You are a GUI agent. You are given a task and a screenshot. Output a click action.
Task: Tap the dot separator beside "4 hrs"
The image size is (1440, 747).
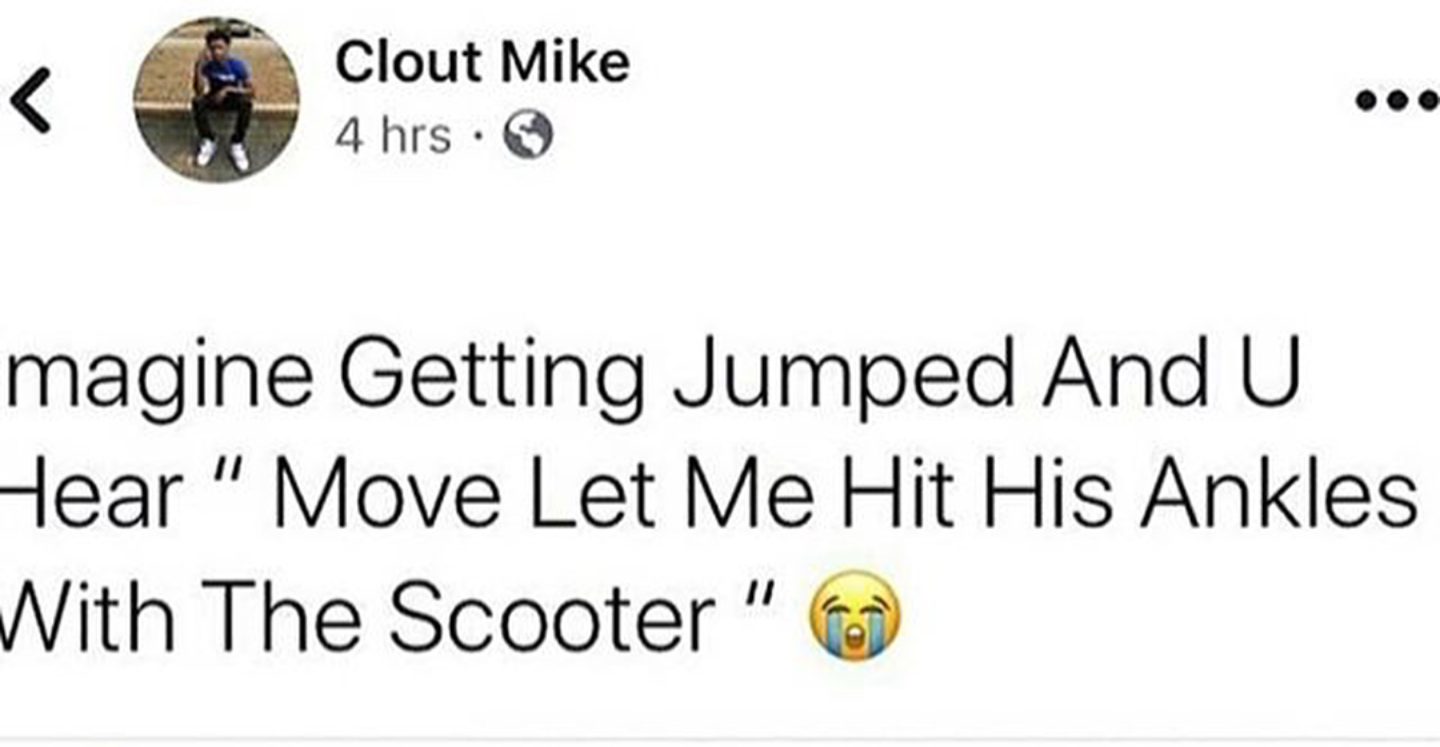477,136
